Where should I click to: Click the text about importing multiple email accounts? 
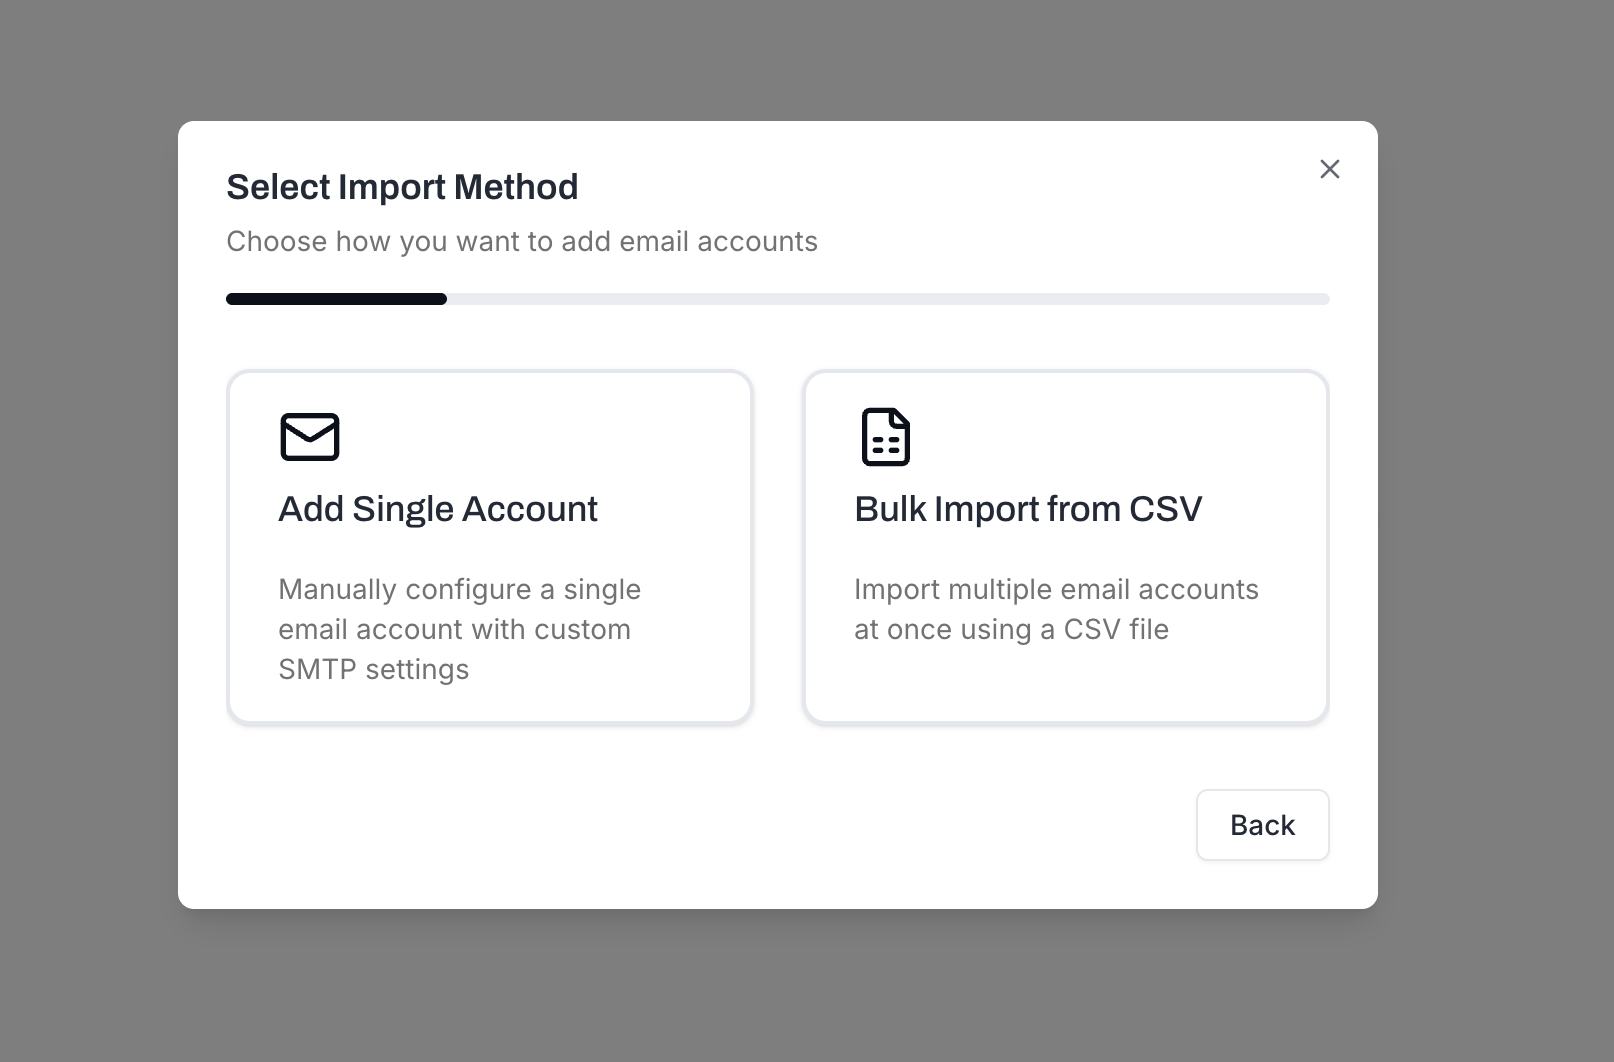coord(1055,609)
